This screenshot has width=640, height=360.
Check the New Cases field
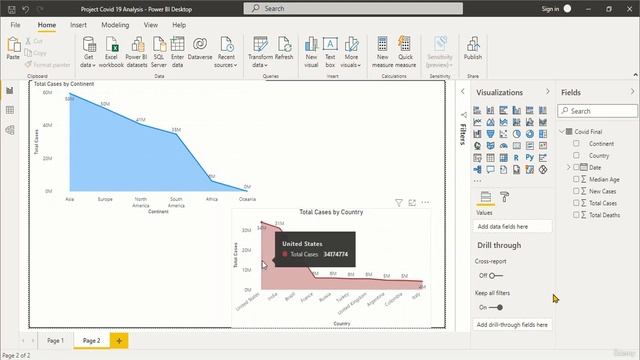[x=576, y=191]
